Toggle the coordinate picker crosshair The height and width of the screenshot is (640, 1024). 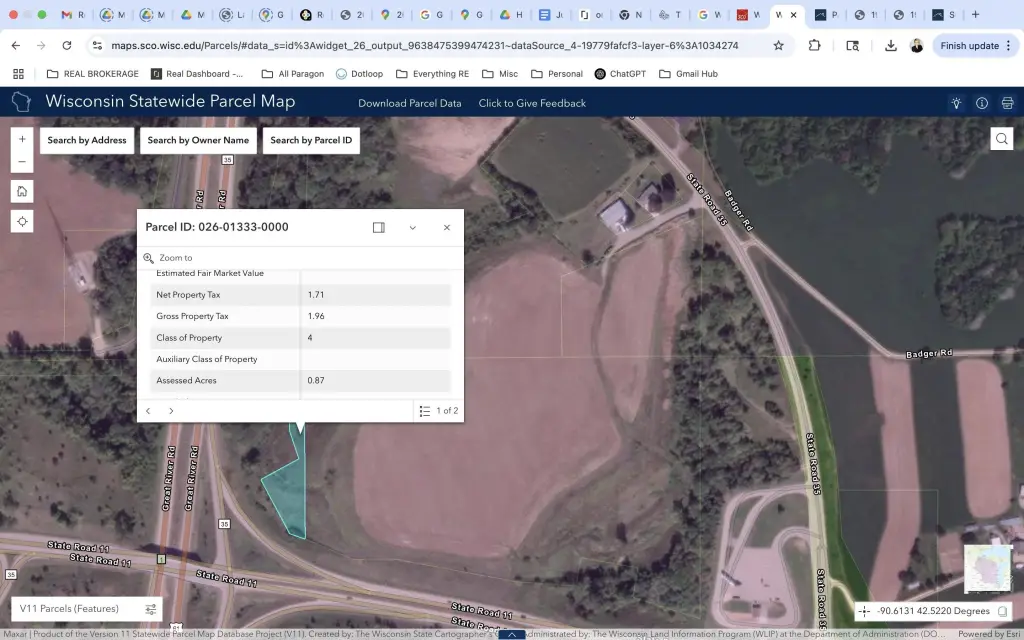[864, 611]
